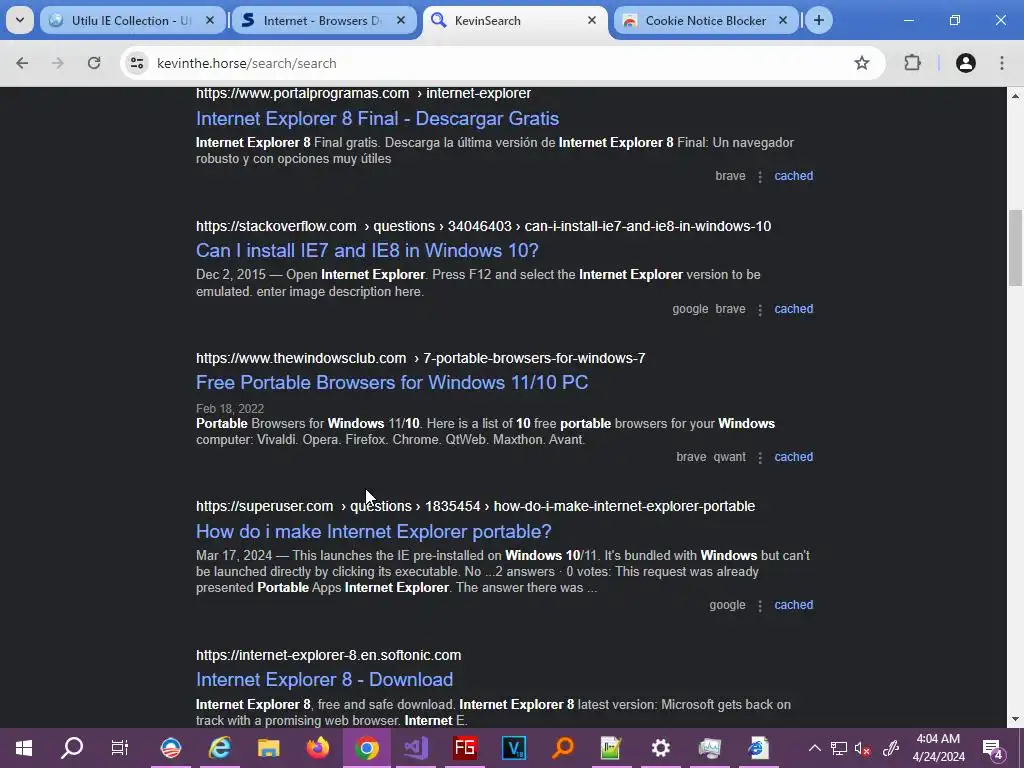Expand options dots for stackoverflow result
Image resolution: width=1024 pixels, height=768 pixels.
click(760, 310)
